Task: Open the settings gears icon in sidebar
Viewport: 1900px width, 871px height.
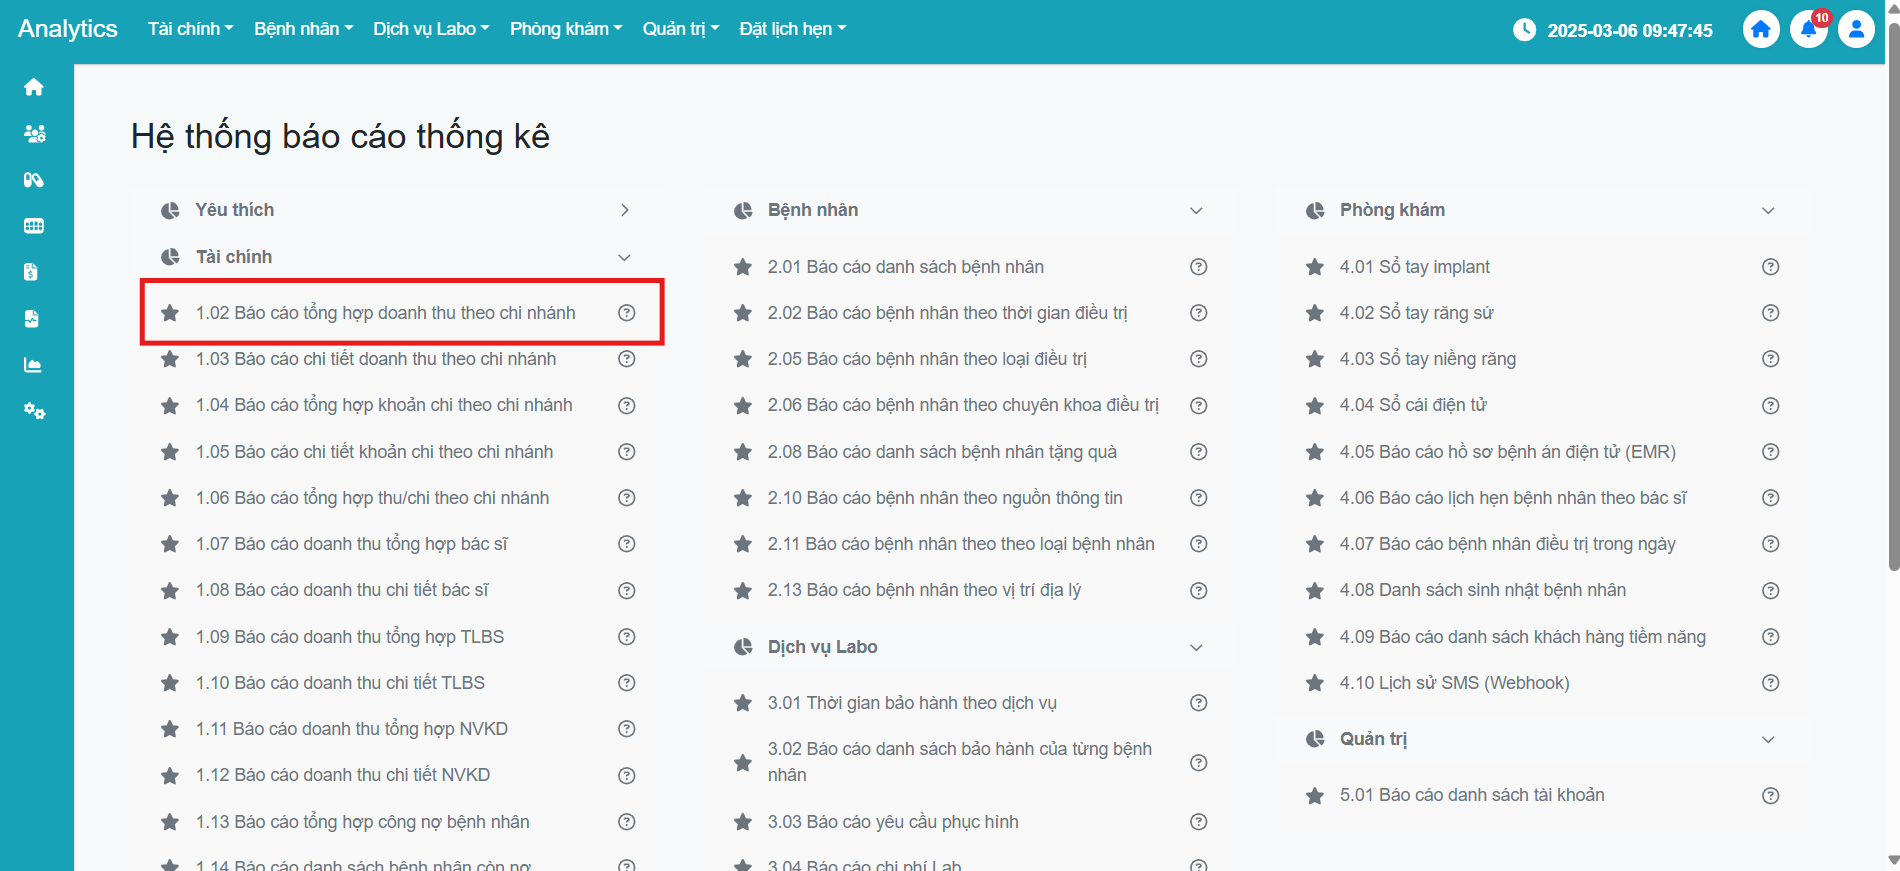Action: 34,411
